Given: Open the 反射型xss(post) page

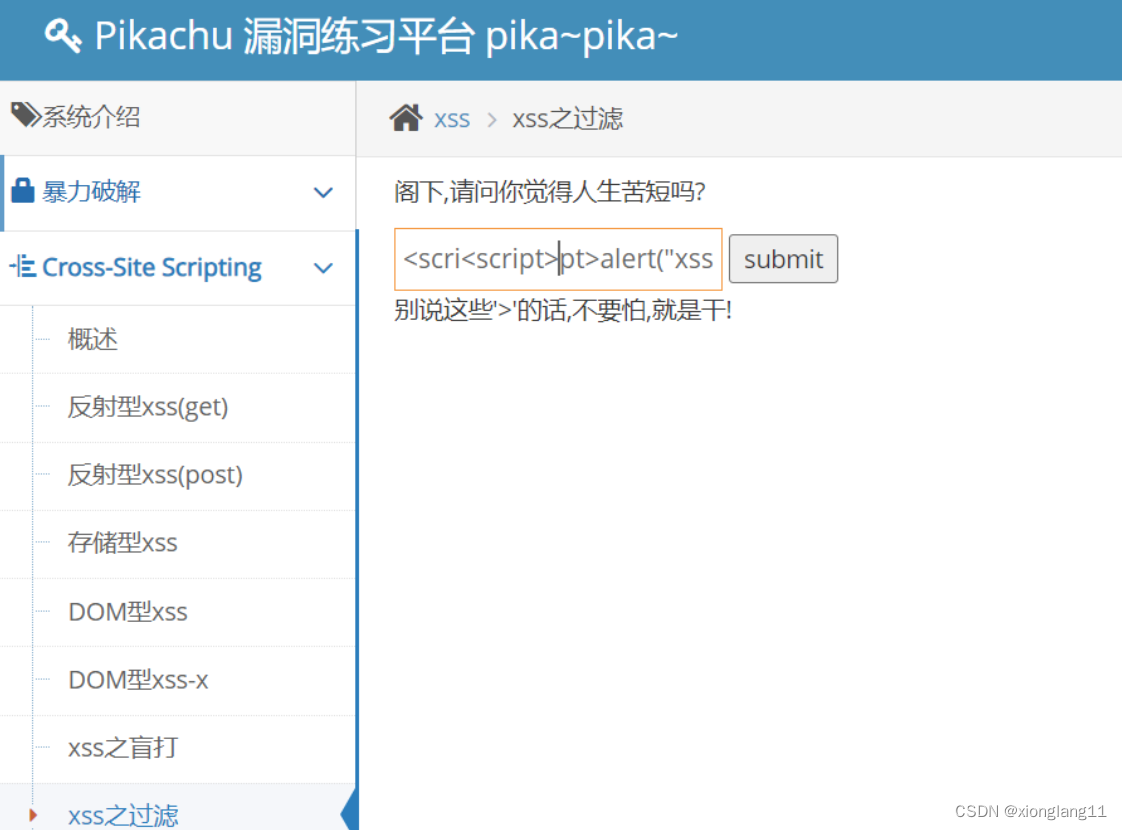Looking at the screenshot, I should pyautogui.click(x=155, y=475).
